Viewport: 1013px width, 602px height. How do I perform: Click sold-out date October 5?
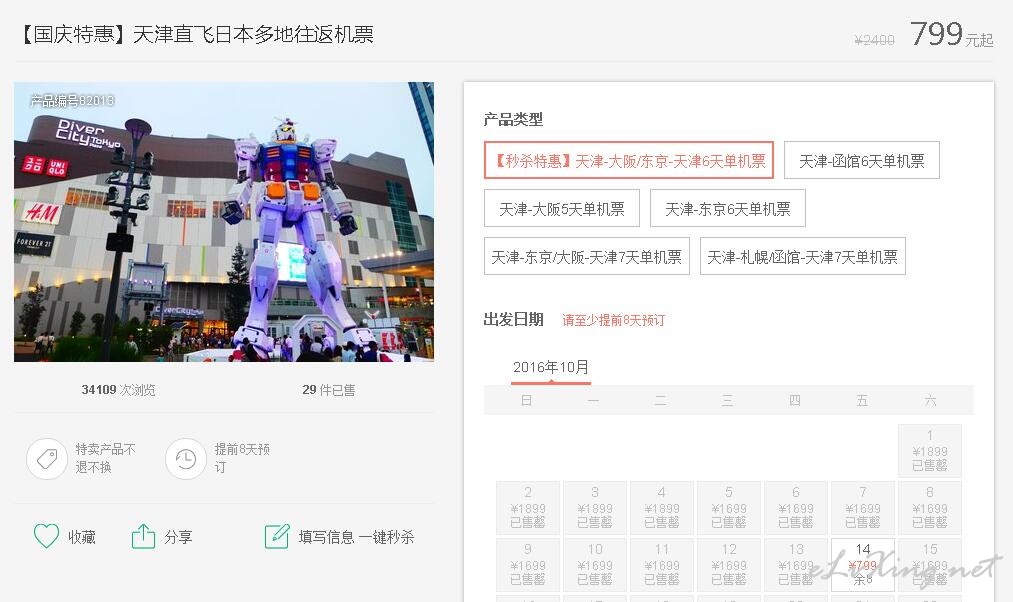click(729, 508)
